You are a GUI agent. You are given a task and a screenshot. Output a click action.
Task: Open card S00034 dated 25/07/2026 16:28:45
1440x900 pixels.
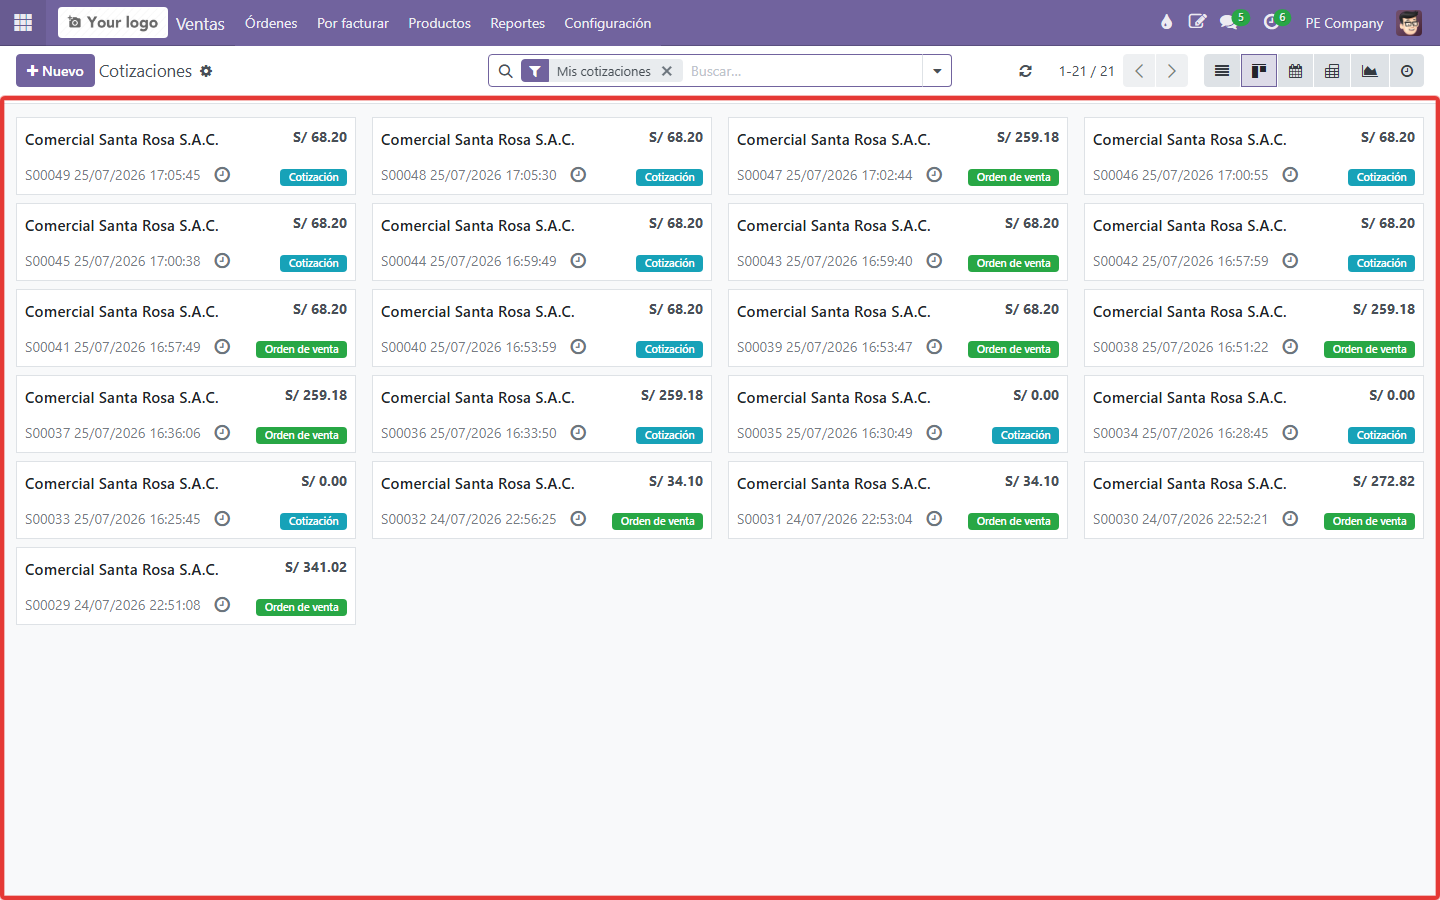[1254, 414]
